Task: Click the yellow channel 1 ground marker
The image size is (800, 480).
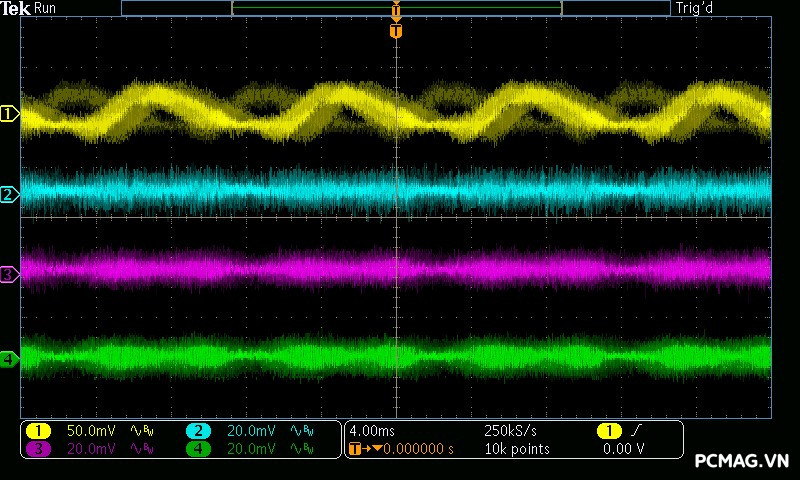Action: (x=9, y=114)
